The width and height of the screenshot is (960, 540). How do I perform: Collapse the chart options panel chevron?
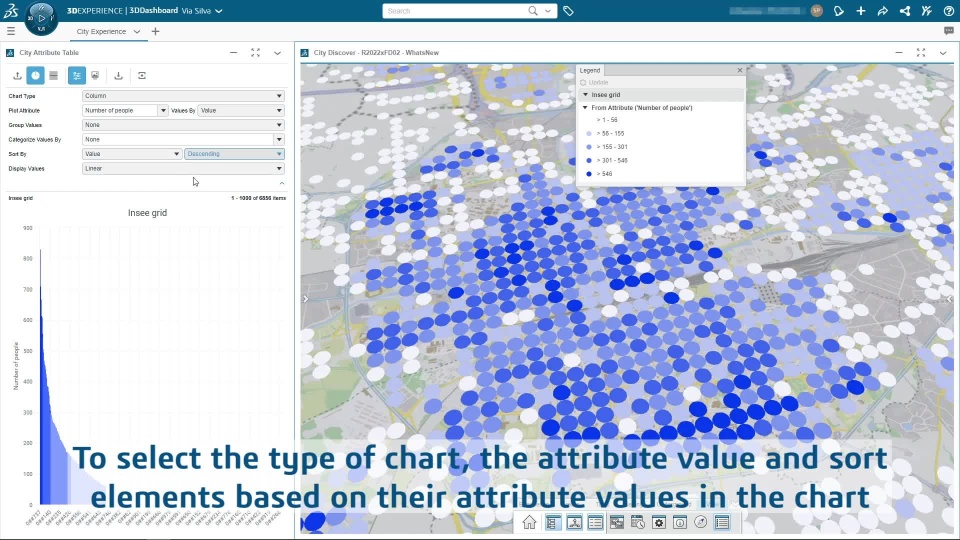(x=282, y=183)
